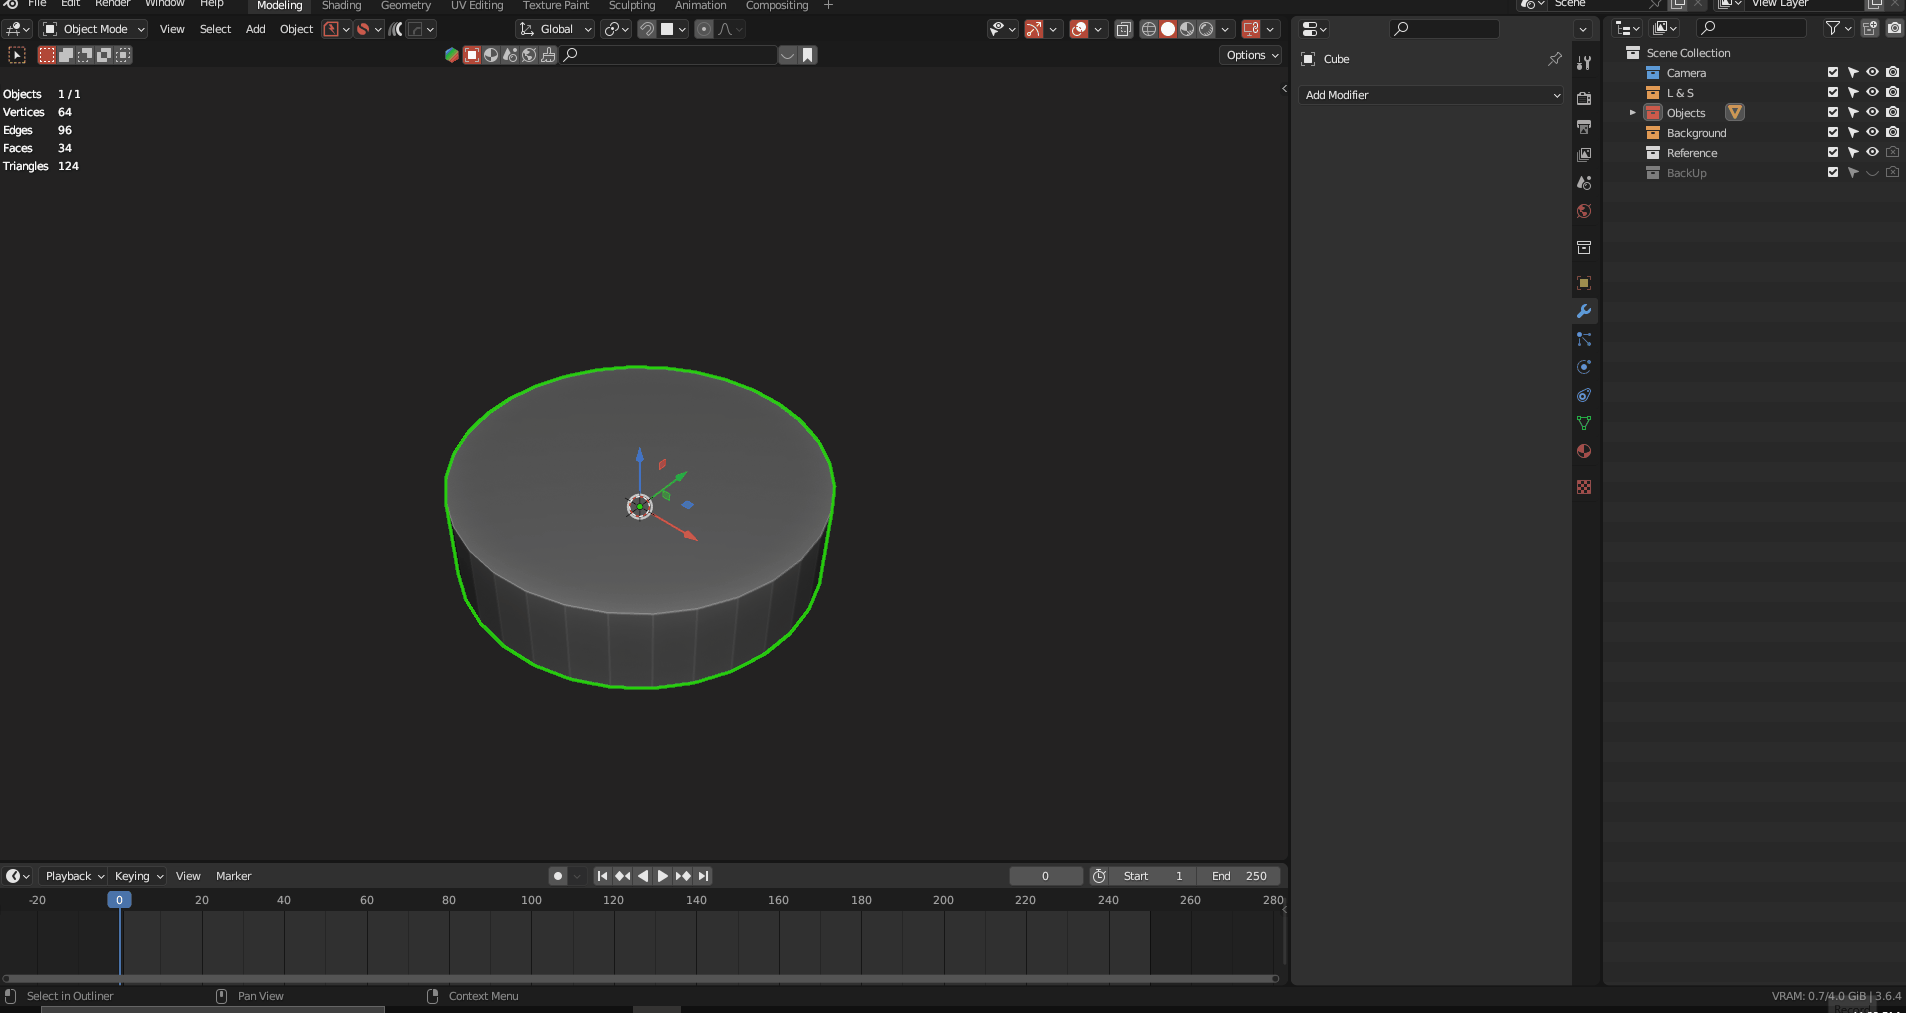Toggle render visibility of Reference collection
1906x1013 pixels.
pyautogui.click(x=1892, y=152)
